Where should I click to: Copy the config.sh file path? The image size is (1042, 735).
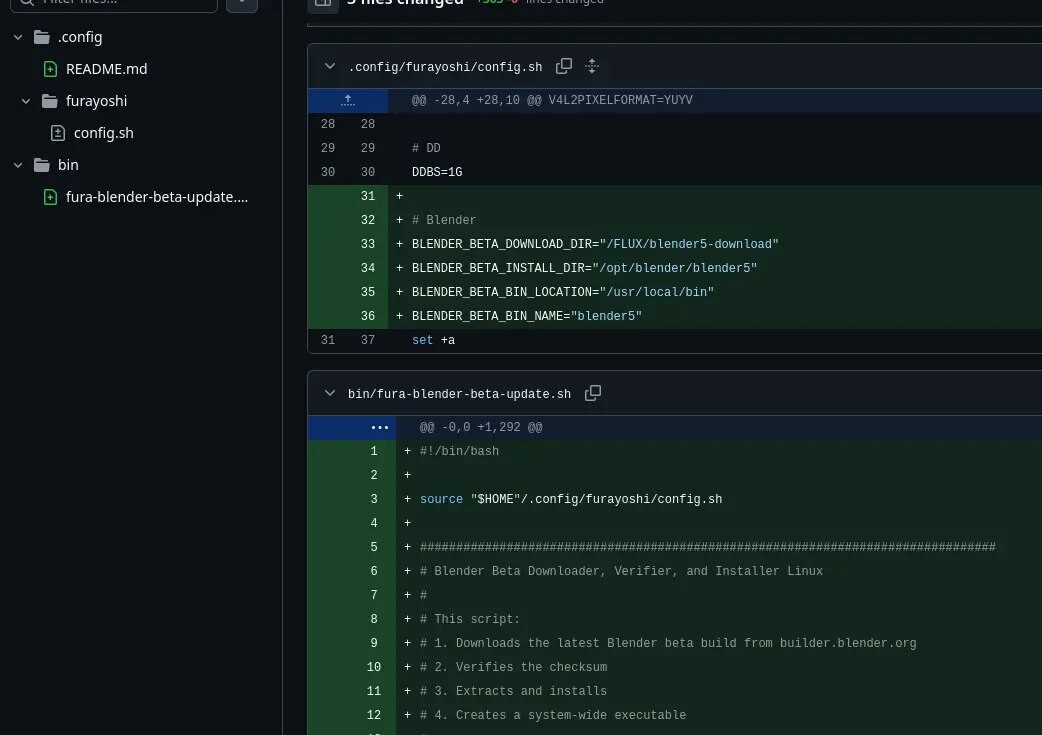pos(564,66)
